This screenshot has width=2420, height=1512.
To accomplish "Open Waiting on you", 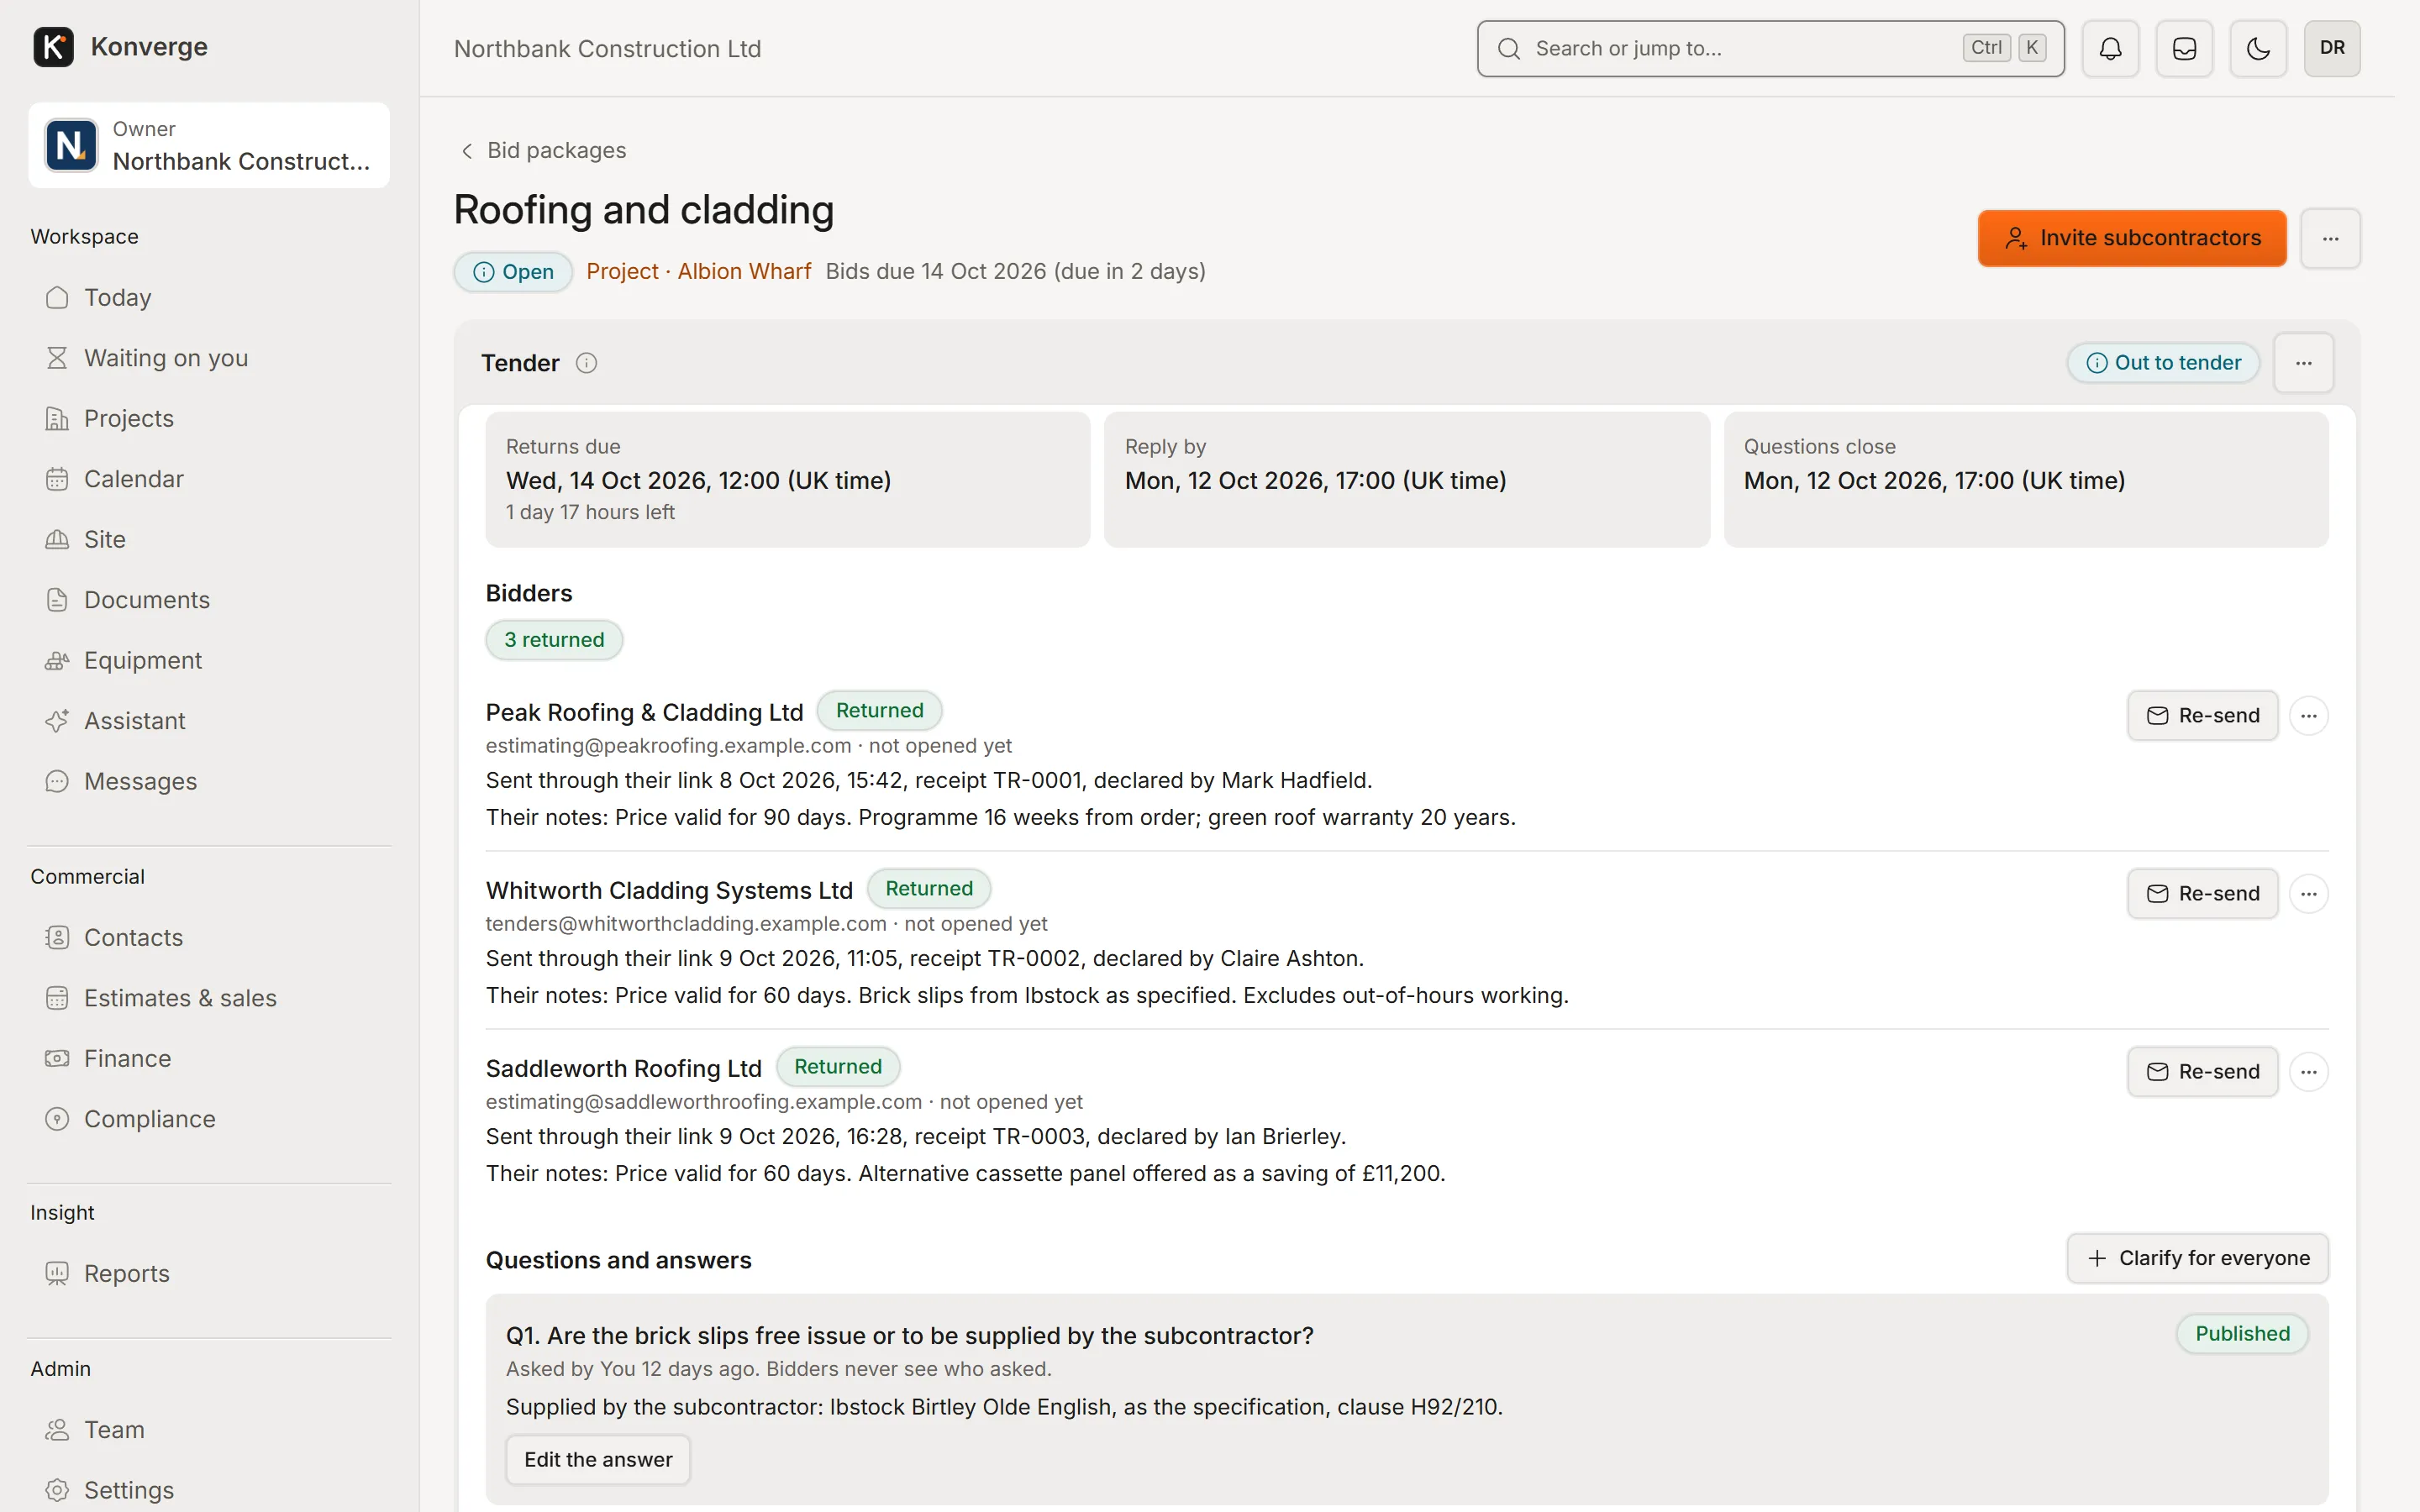I will [209, 358].
